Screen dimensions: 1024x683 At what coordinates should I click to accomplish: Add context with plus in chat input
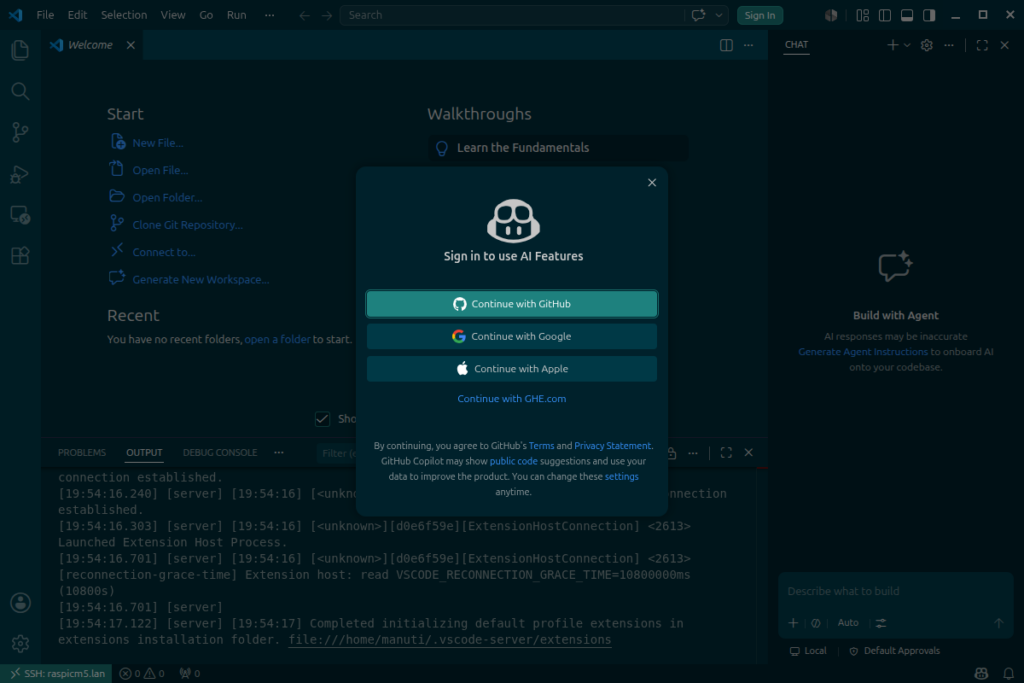click(x=793, y=623)
